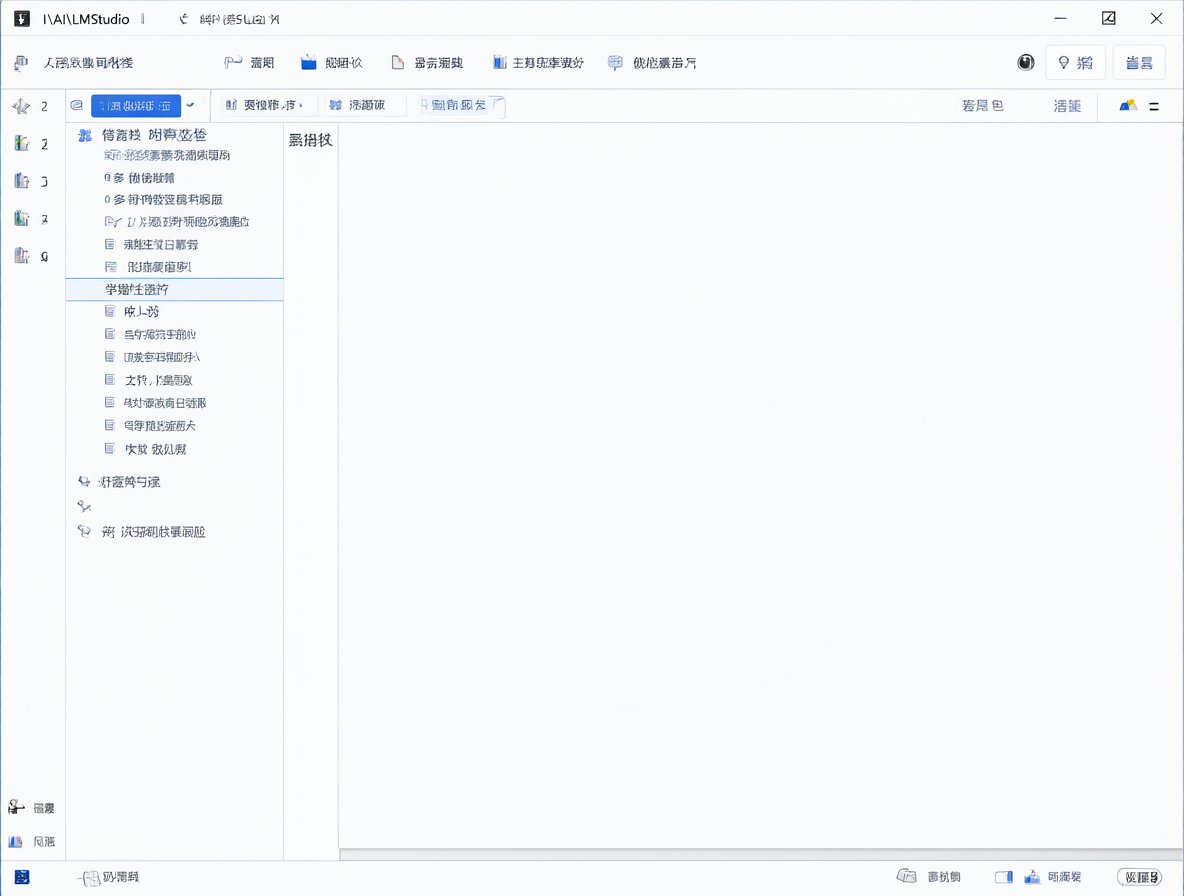Open the two-line menu icon at toolbar right

(x=1154, y=106)
